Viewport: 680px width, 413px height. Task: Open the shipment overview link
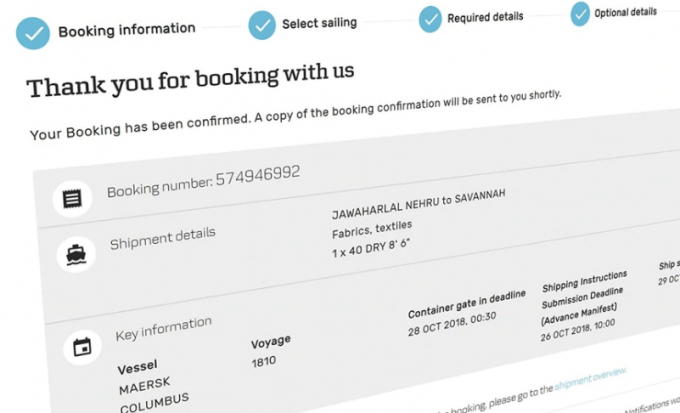(x=590, y=379)
